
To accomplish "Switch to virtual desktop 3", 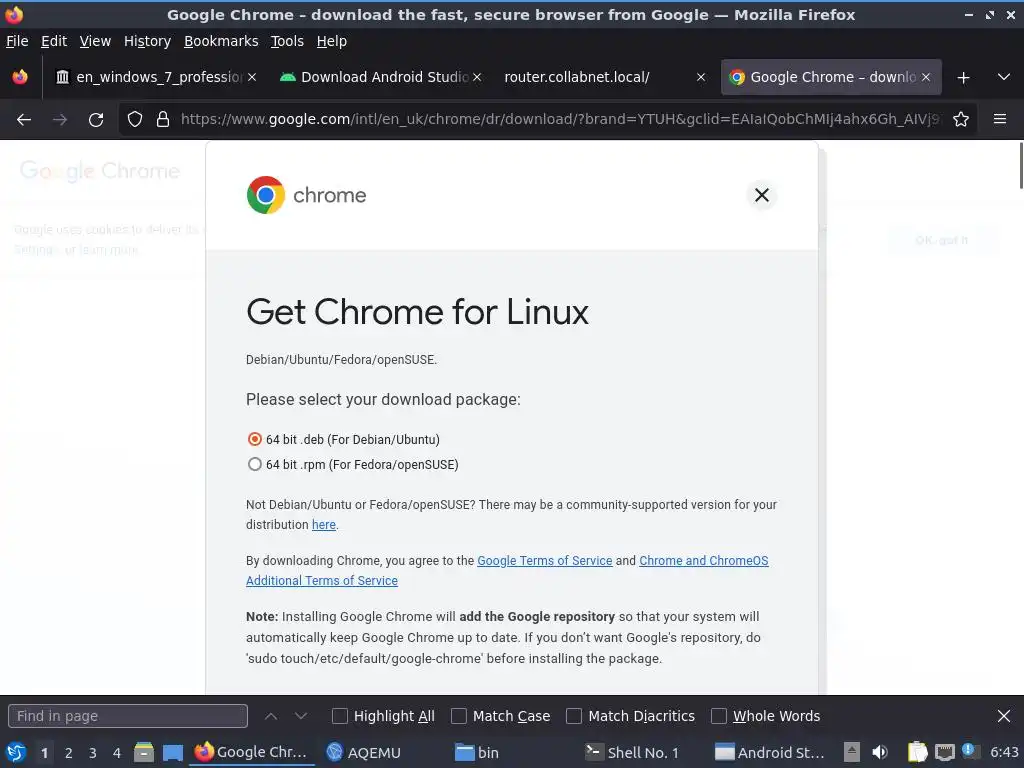I will pyautogui.click(x=93, y=753).
